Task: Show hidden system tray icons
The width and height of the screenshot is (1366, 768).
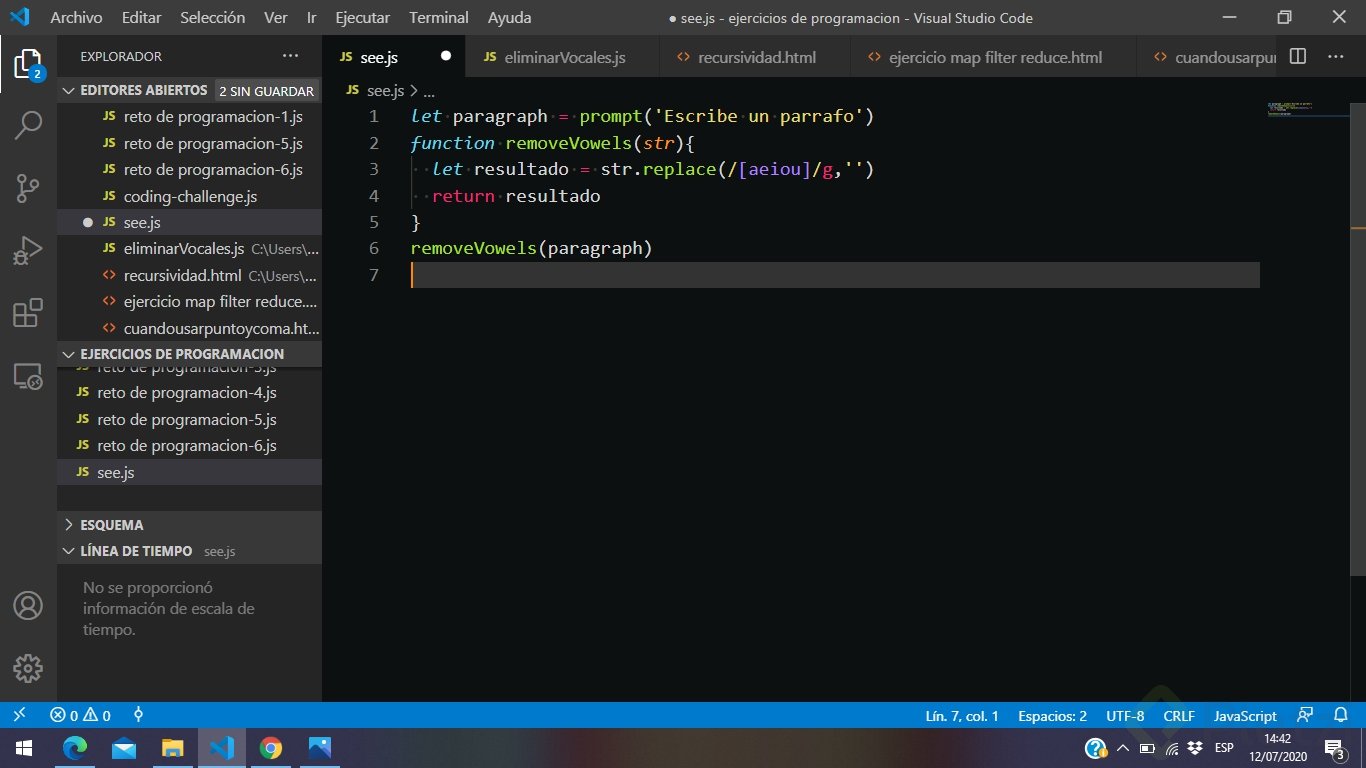Action: (1123, 748)
